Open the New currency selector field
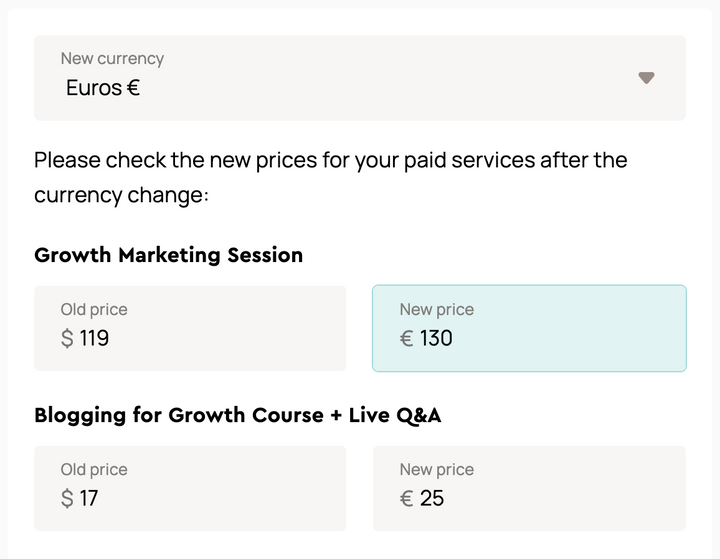720x559 pixels. pyautogui.click(x=360, y=78)
